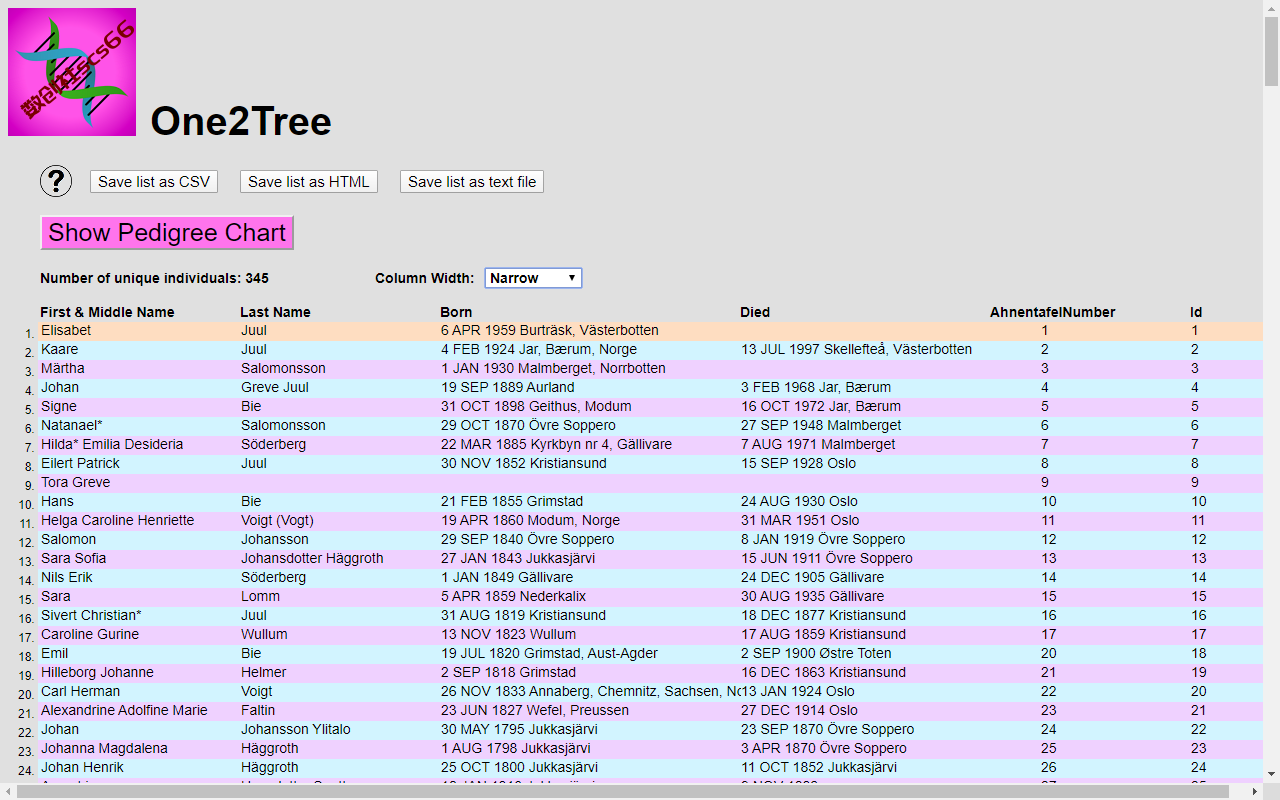Select Lomm last name cell
Screen dimensions: 1280x800
click(x=260, y=596)
